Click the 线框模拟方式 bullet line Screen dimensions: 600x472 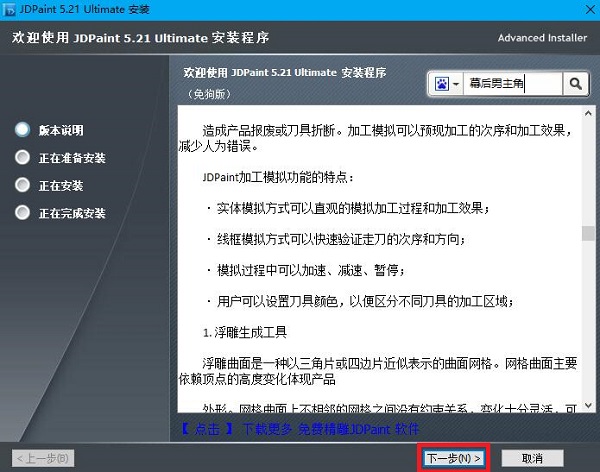click(336, 239)
